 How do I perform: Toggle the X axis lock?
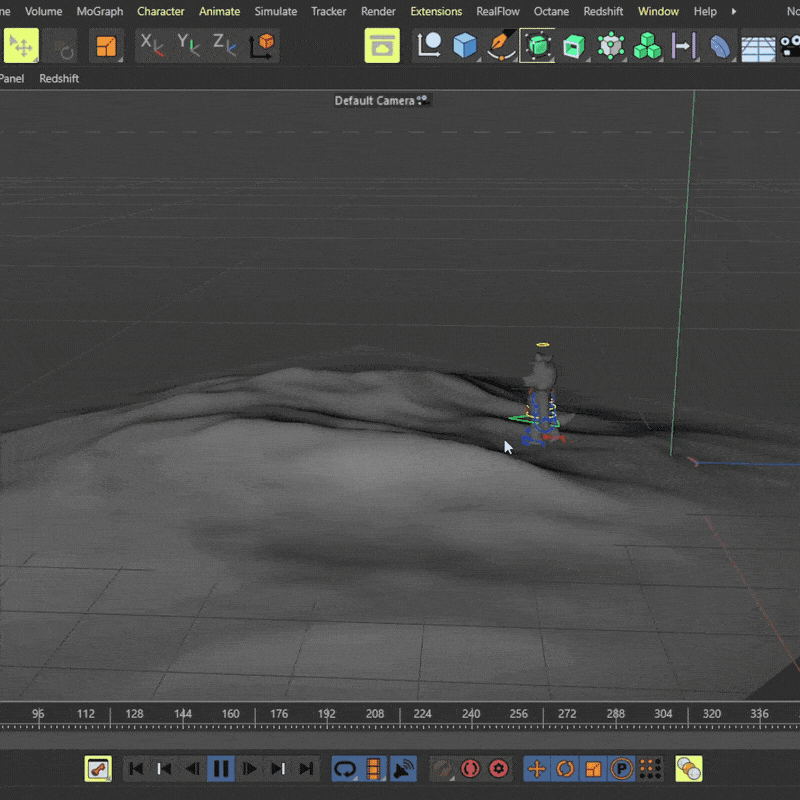[x=152, y=46]
